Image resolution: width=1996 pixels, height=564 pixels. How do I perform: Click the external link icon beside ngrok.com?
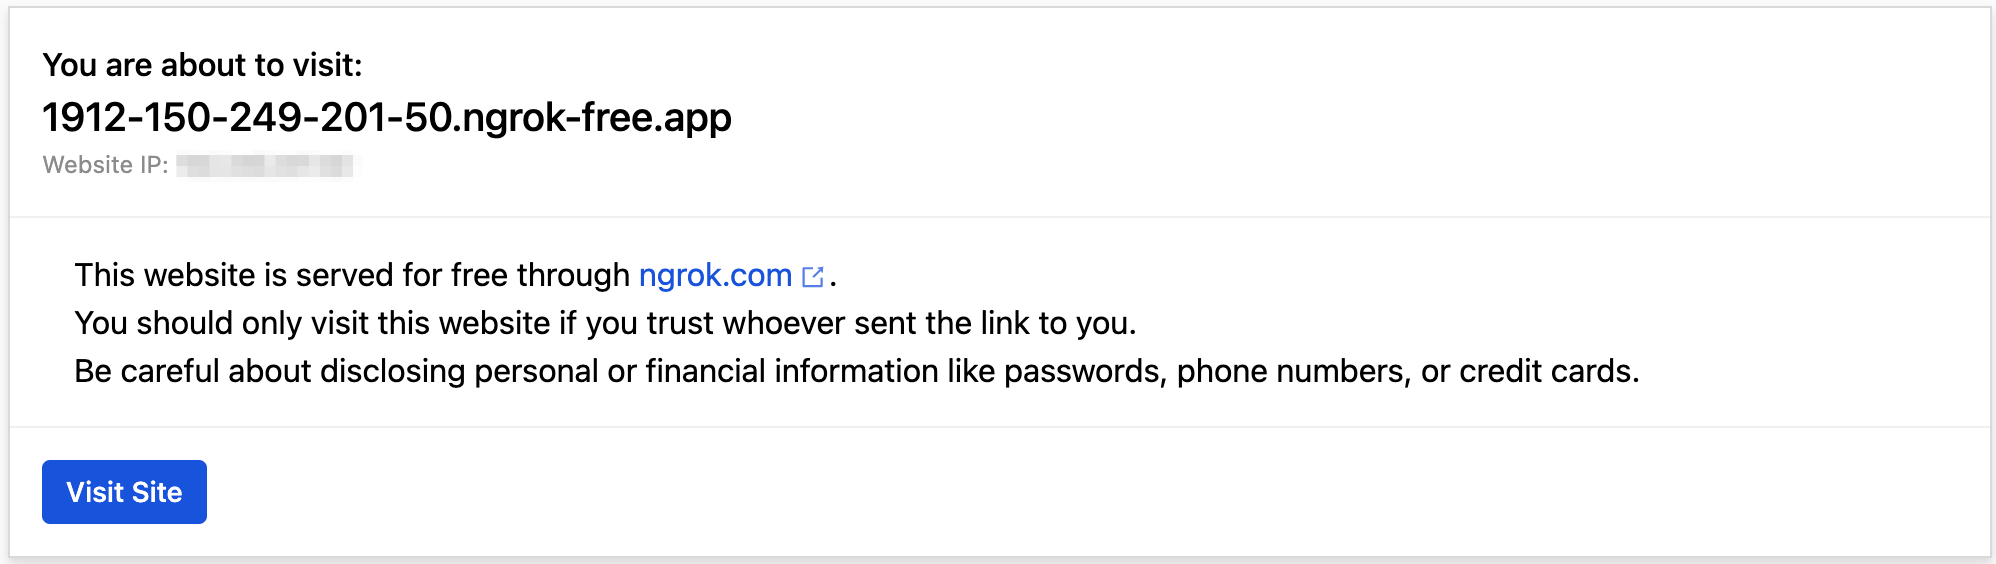coord(813,277)
